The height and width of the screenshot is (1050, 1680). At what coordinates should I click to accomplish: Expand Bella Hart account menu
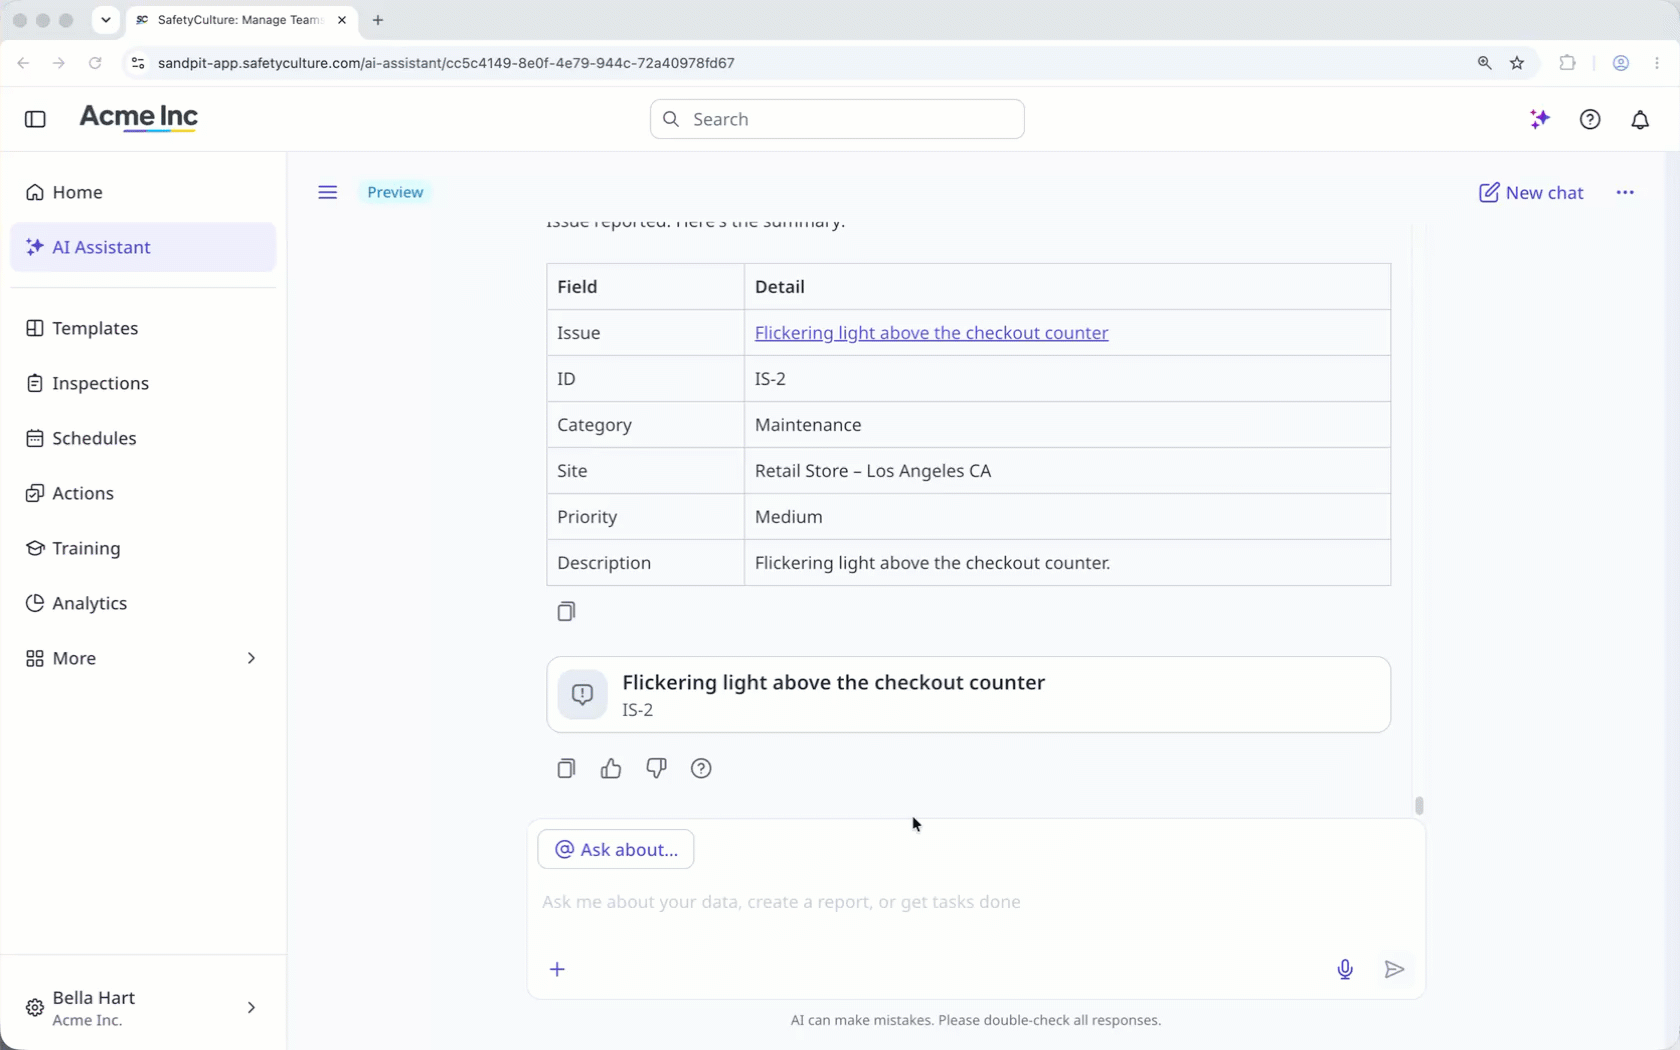[x=143, y=1008]
